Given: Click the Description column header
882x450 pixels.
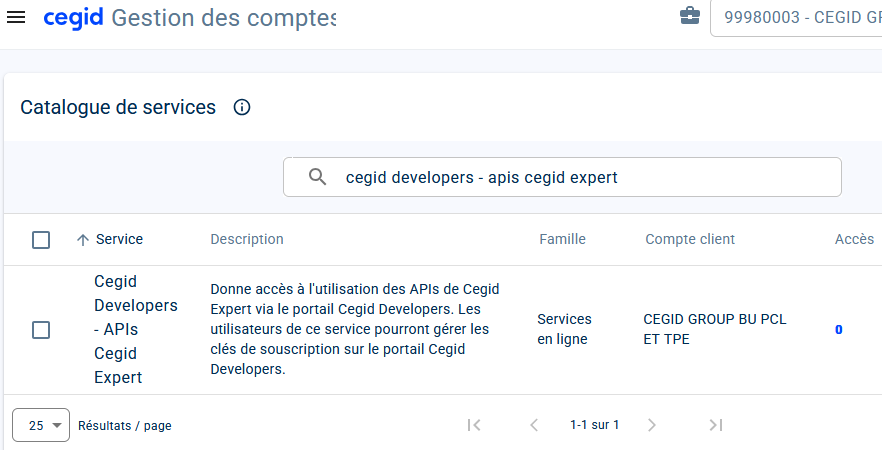Looking at the screenshot, I should [x=247, y=239].
